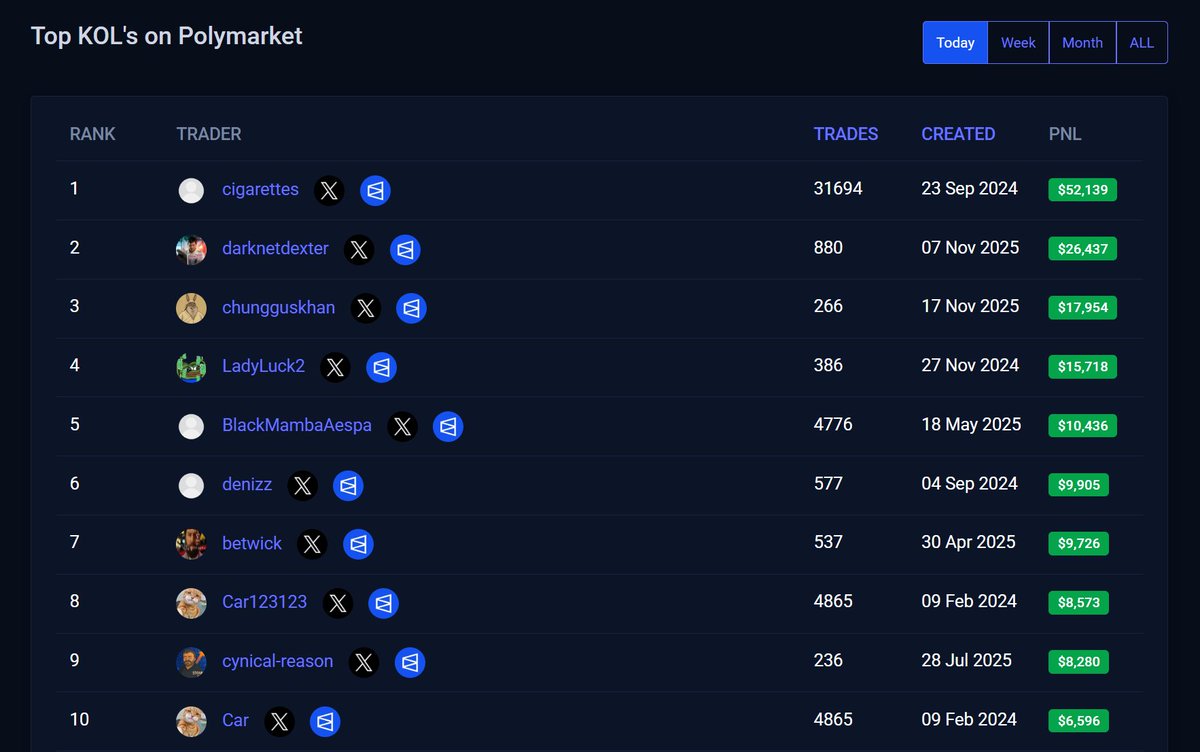Image resolution: width=1200 pixels, height=752 pixels.
Task: Open the Polymarket icon for chungguskhan
Action: tap(412, 308)
